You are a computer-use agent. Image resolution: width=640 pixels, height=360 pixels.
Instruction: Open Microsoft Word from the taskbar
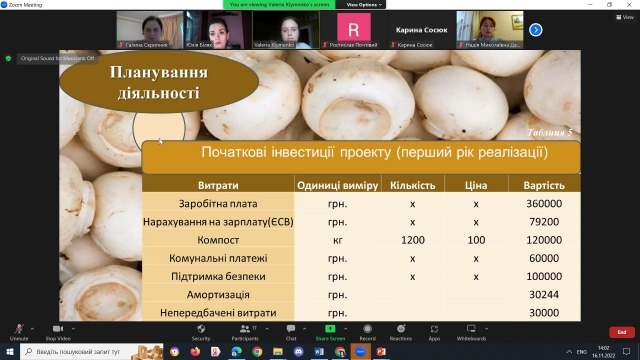[319, 351]
